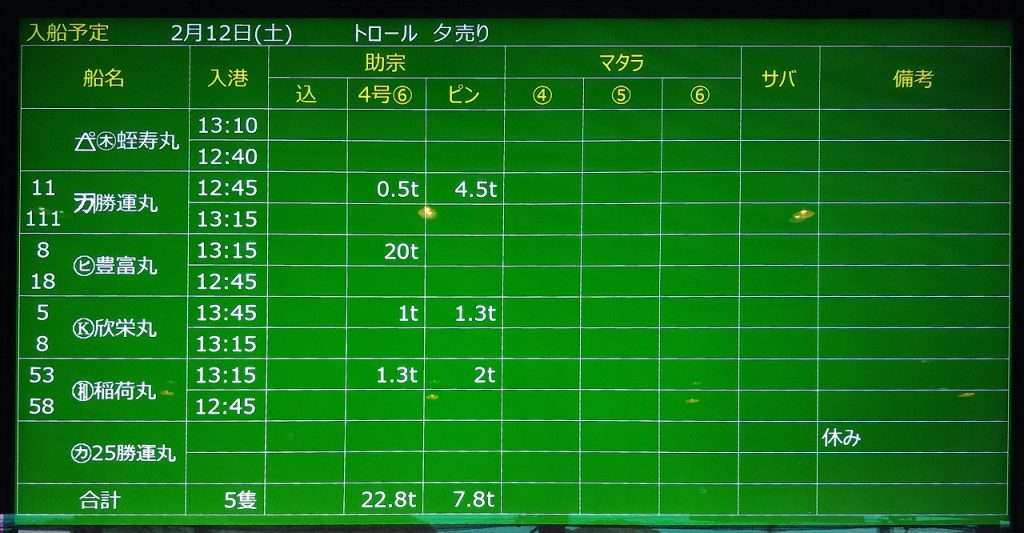Click the 船名 column header

pyautogui.click(x=104, y=78)
